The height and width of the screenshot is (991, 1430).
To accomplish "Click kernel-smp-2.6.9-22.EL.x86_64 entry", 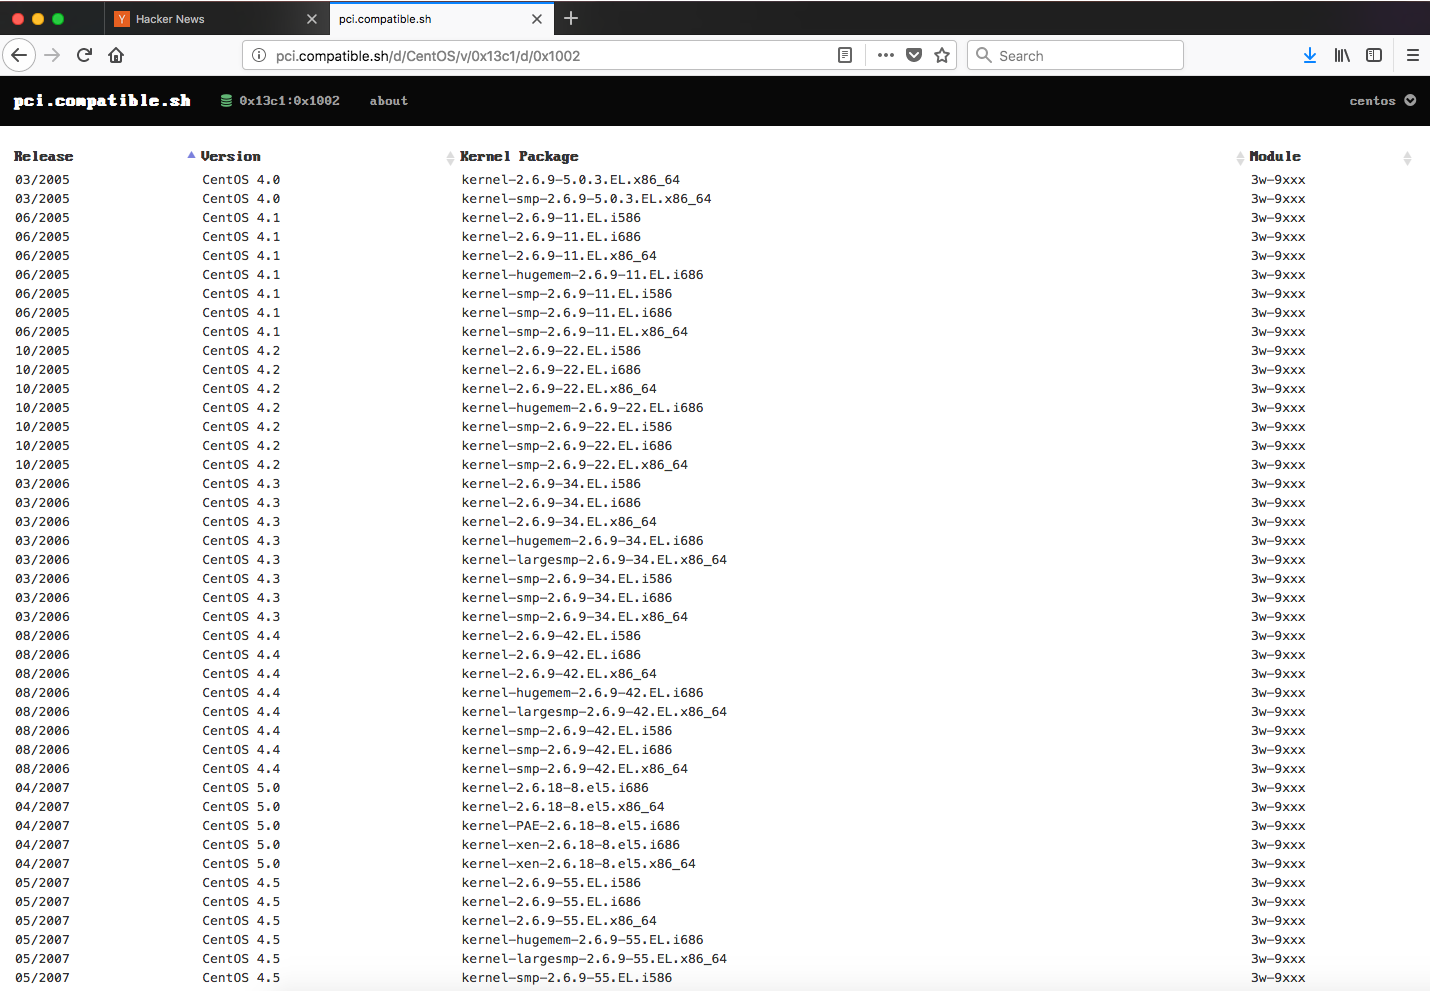I will (x=574, y=465).
